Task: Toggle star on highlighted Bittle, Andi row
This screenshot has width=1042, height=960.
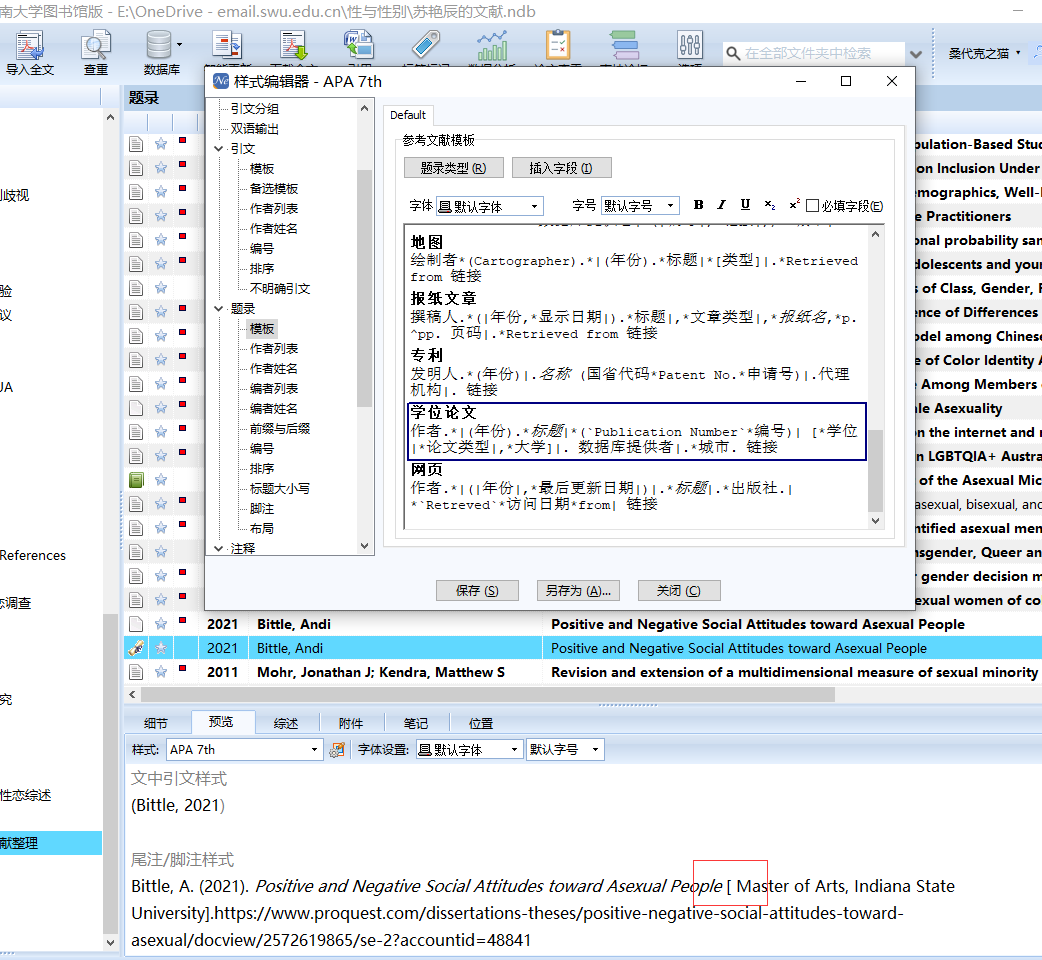Action: pyautogui.click(x=161, y=648)
